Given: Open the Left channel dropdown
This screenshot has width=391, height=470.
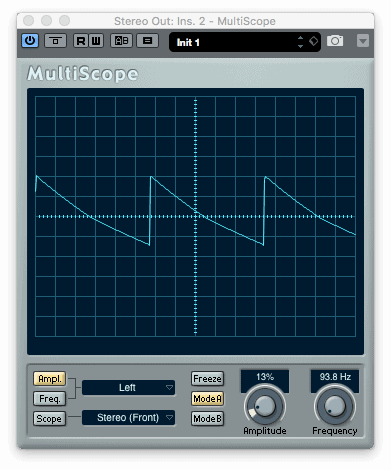Looking at the screenshot, I should [128, 388].
